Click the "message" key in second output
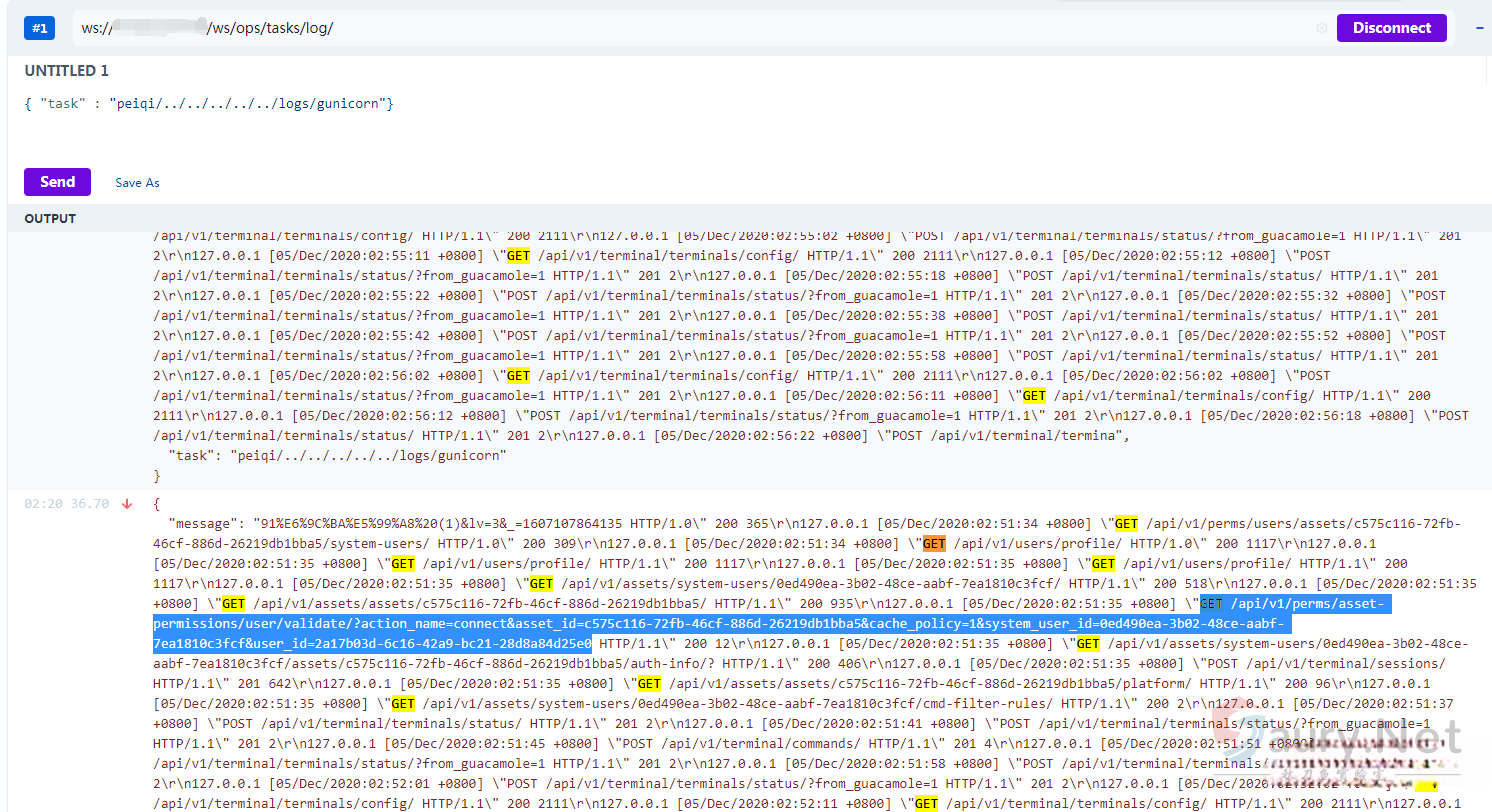 (204, 523)
